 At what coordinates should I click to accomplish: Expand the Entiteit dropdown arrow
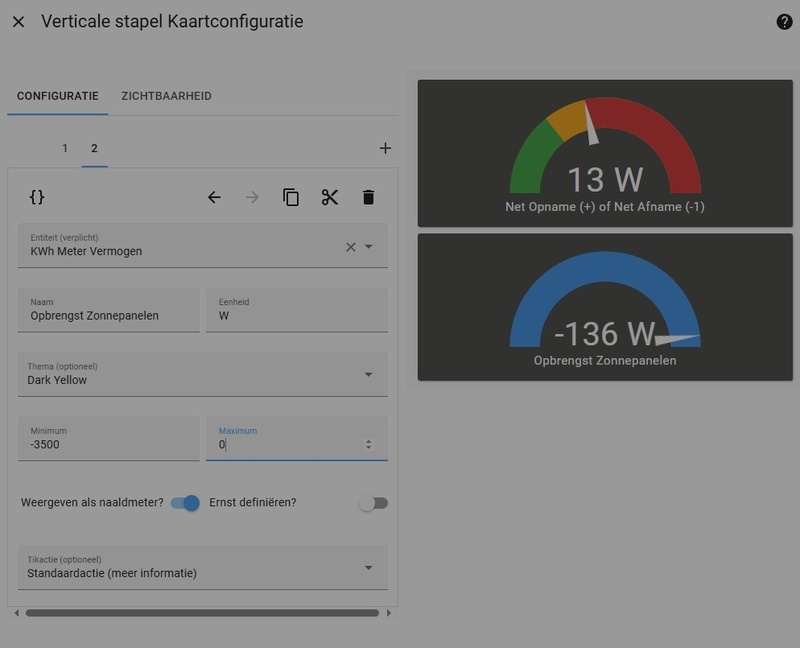click(368, 247)
